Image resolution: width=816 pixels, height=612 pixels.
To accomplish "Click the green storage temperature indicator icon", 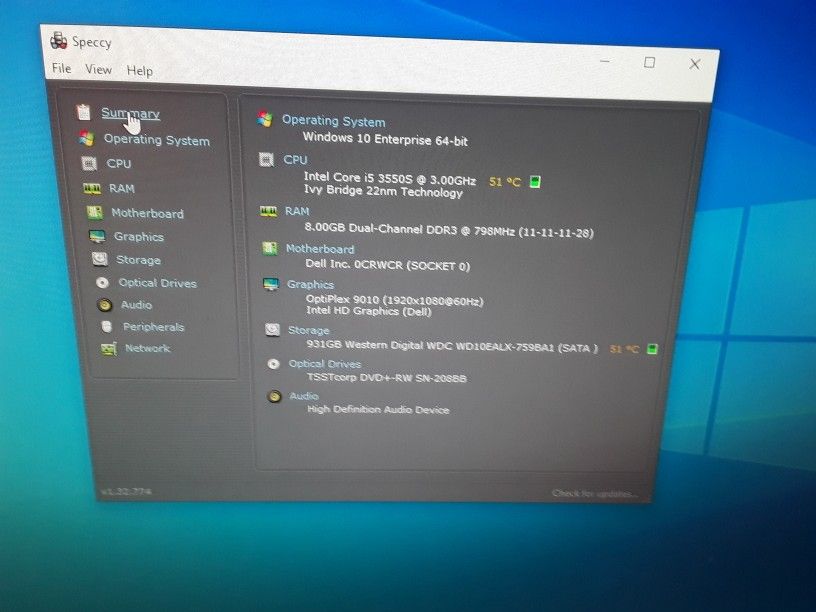I will (652, 349).
